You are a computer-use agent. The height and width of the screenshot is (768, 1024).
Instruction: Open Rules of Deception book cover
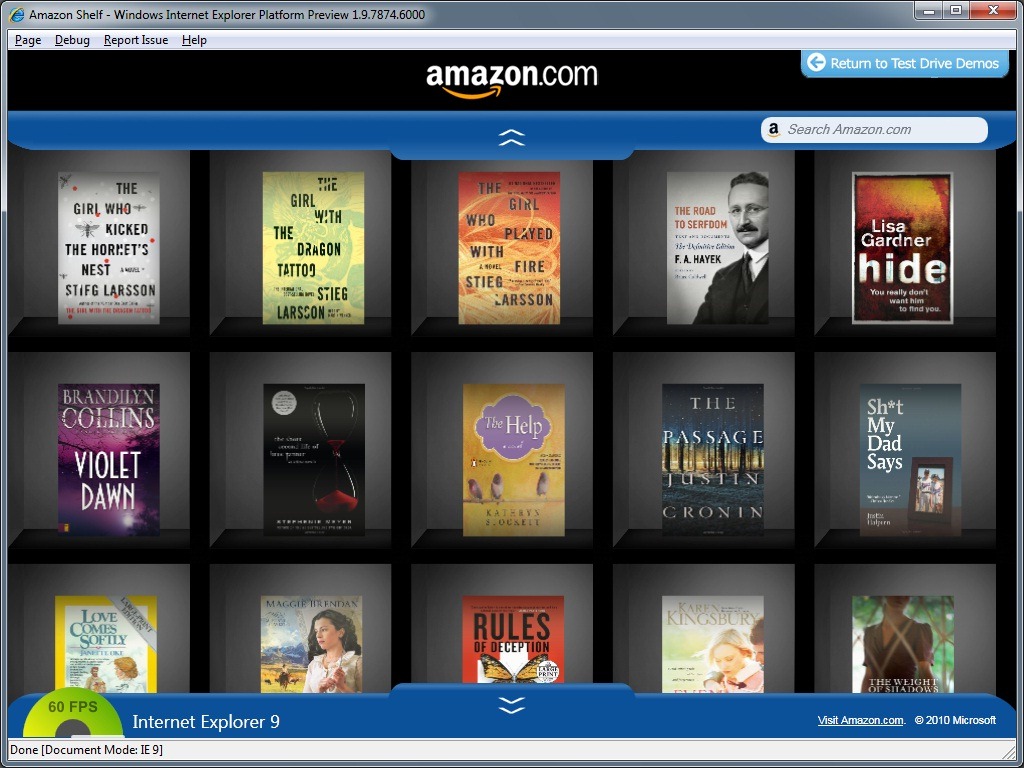point(513,639)
